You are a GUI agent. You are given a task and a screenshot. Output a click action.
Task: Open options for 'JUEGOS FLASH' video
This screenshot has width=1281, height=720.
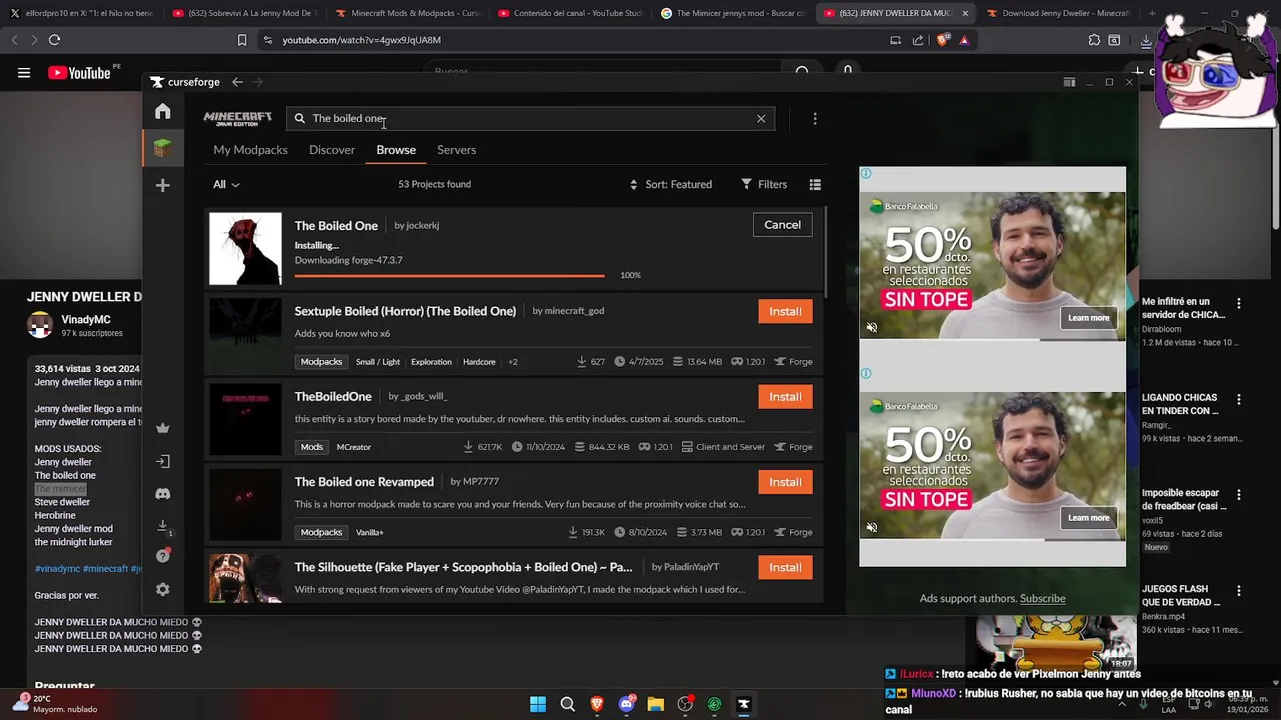click(x=1238, y=590)
